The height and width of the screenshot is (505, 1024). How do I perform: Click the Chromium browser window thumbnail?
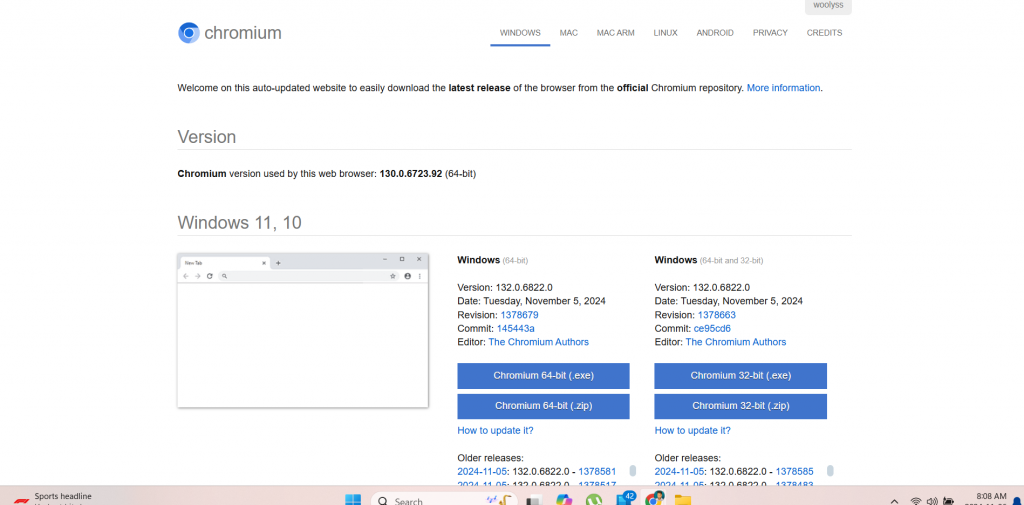(302, 330)
